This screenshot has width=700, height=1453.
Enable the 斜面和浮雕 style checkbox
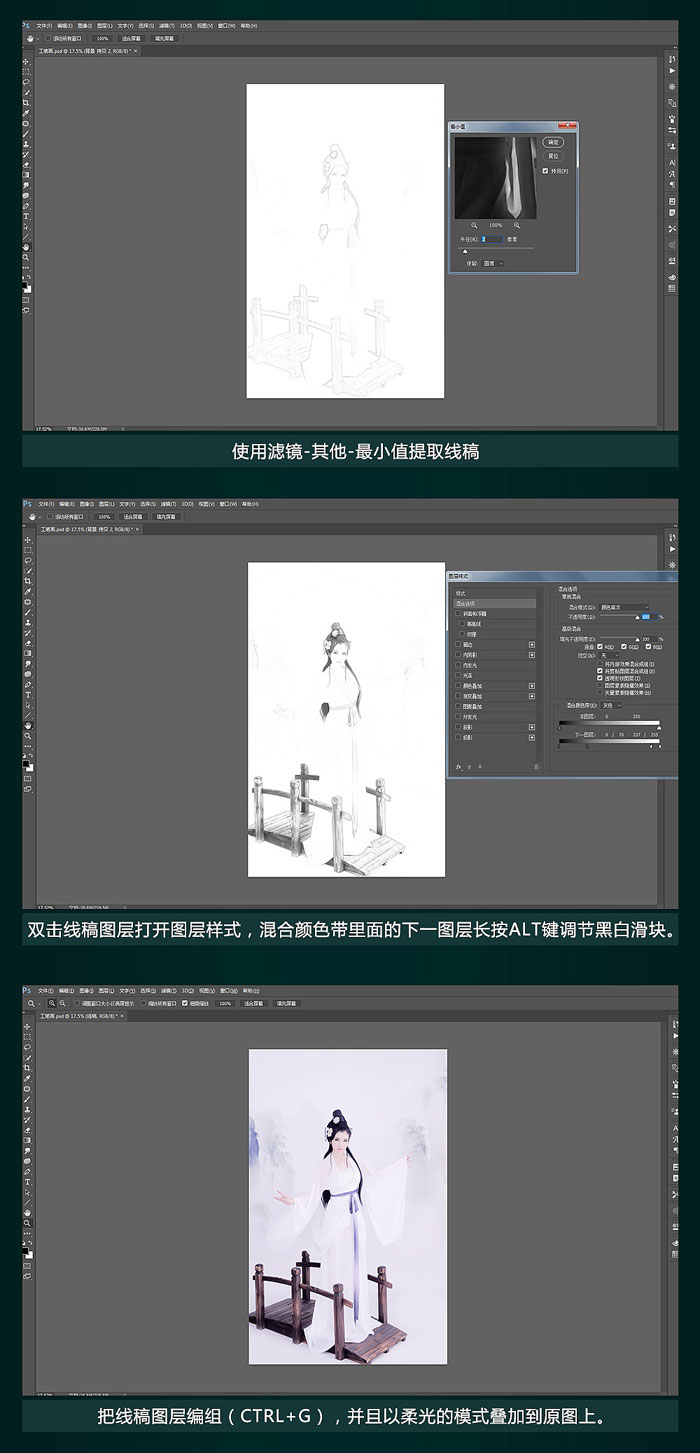pos(458,614)
